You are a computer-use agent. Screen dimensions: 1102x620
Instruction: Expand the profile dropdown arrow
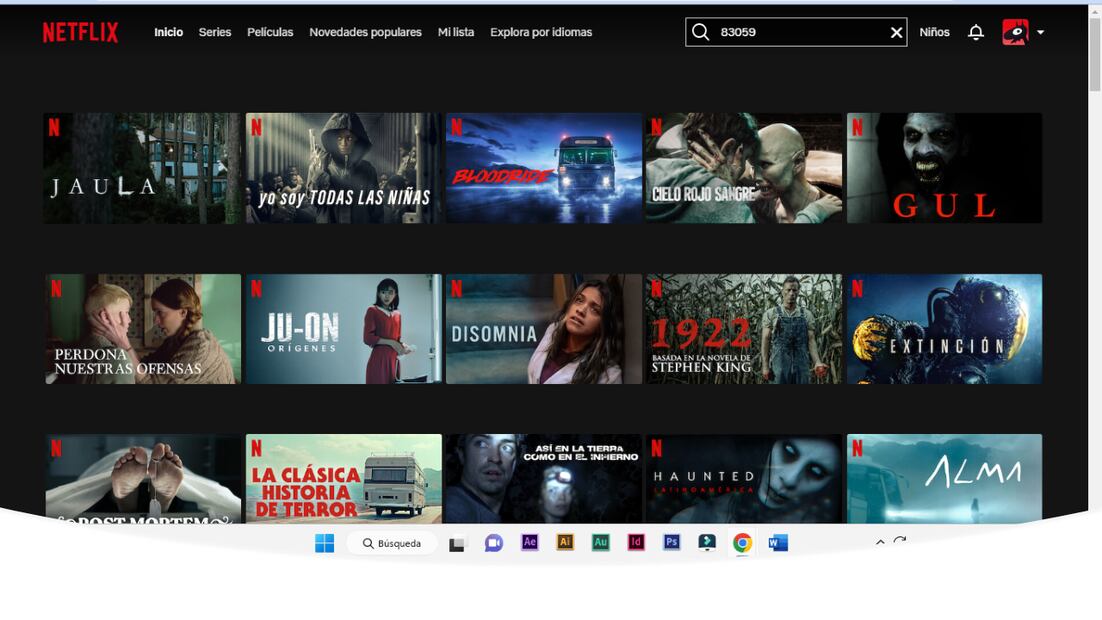1041,32
